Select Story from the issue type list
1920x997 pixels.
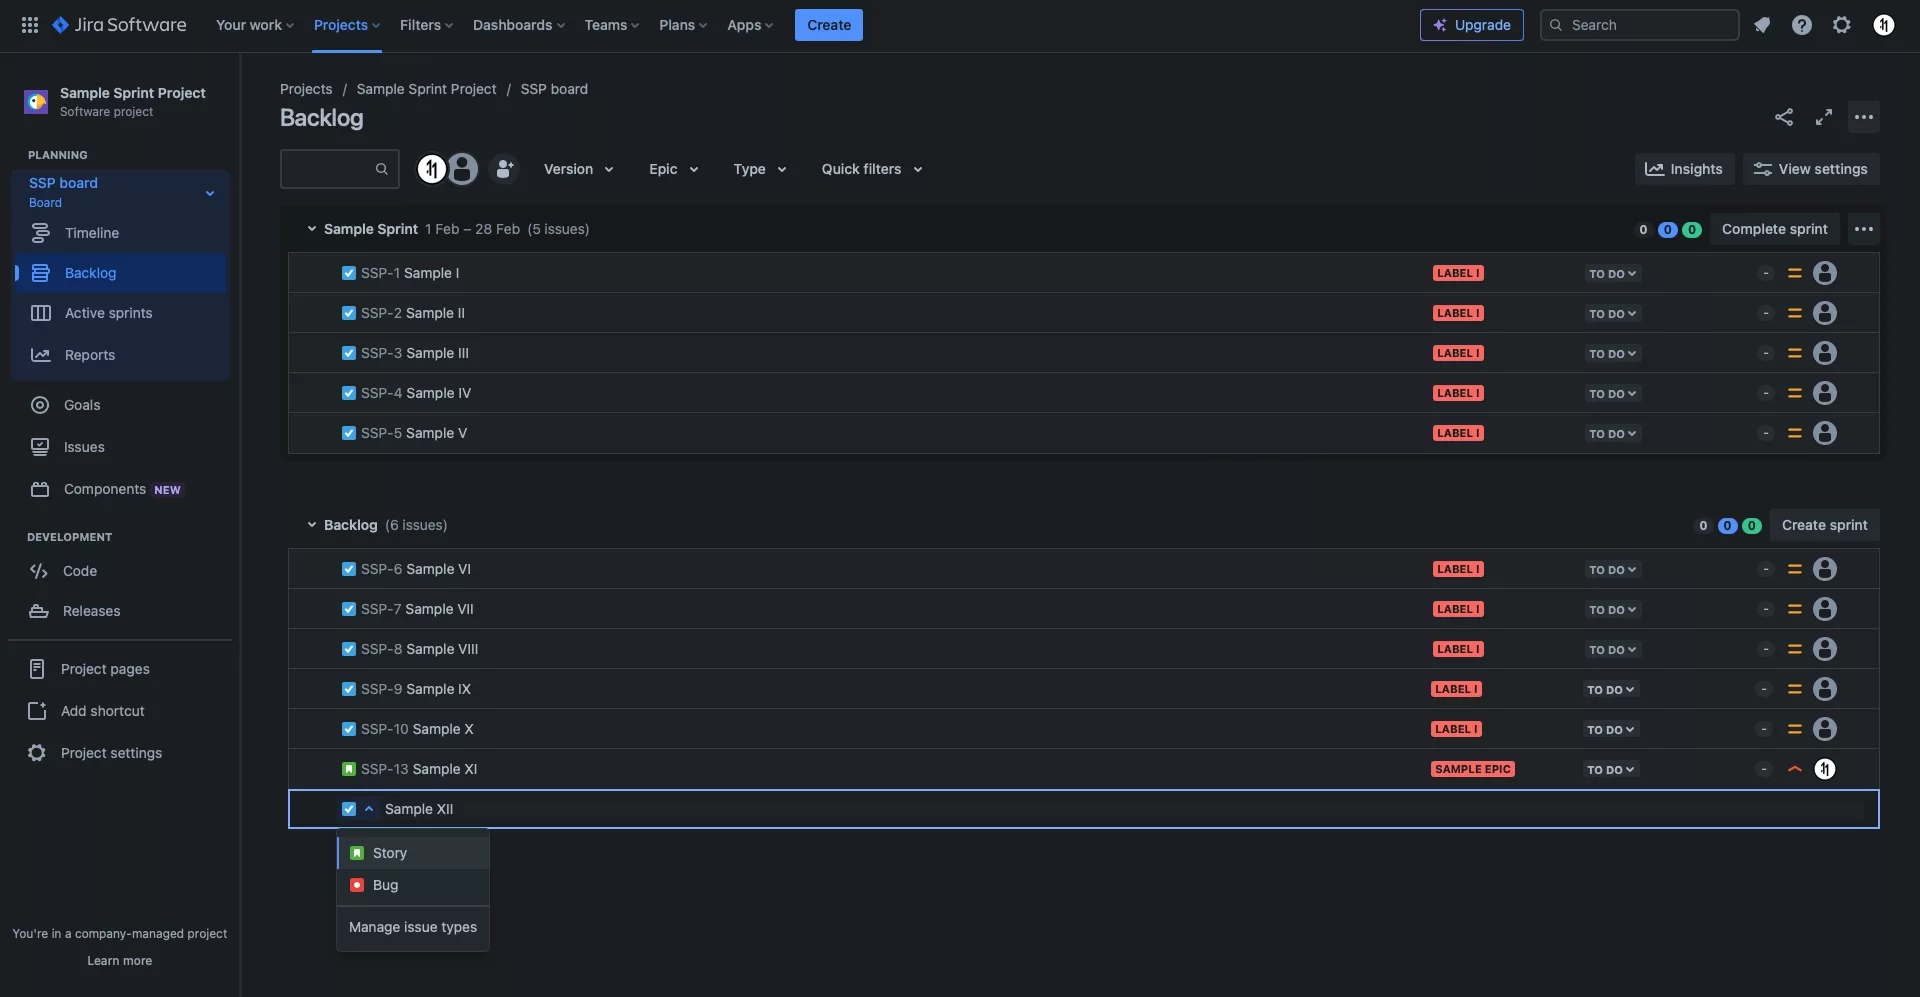coord(413,853)
